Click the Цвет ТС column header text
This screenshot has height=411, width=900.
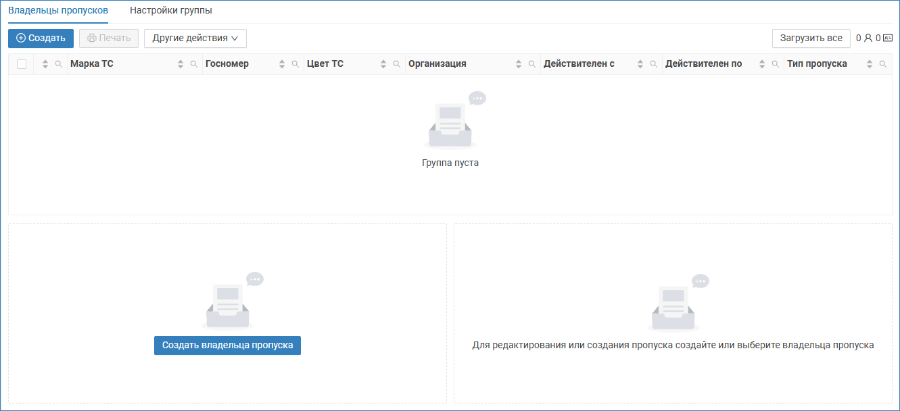[x=325, y=64]
